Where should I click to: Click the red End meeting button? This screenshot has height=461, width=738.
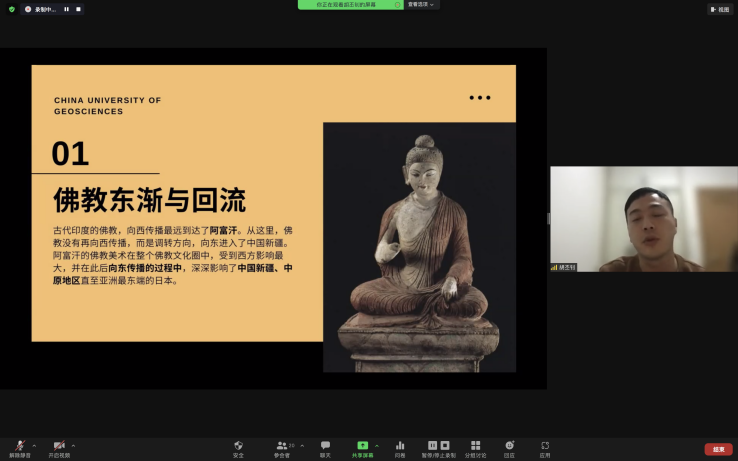[x=718, y=449]
